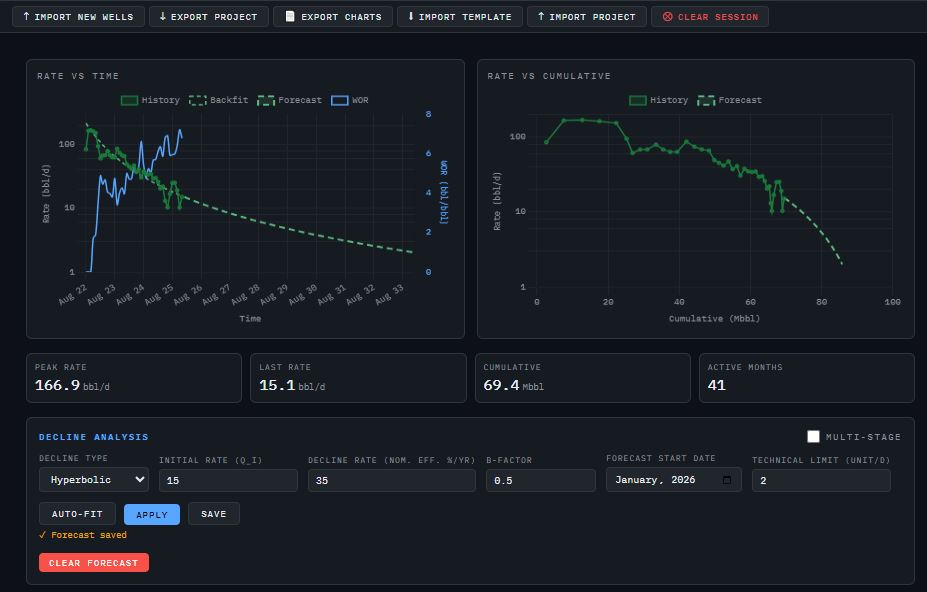Screen dimensions: 927x592
Task: Click the Active Months 41 card
Action: coord(807,378)
